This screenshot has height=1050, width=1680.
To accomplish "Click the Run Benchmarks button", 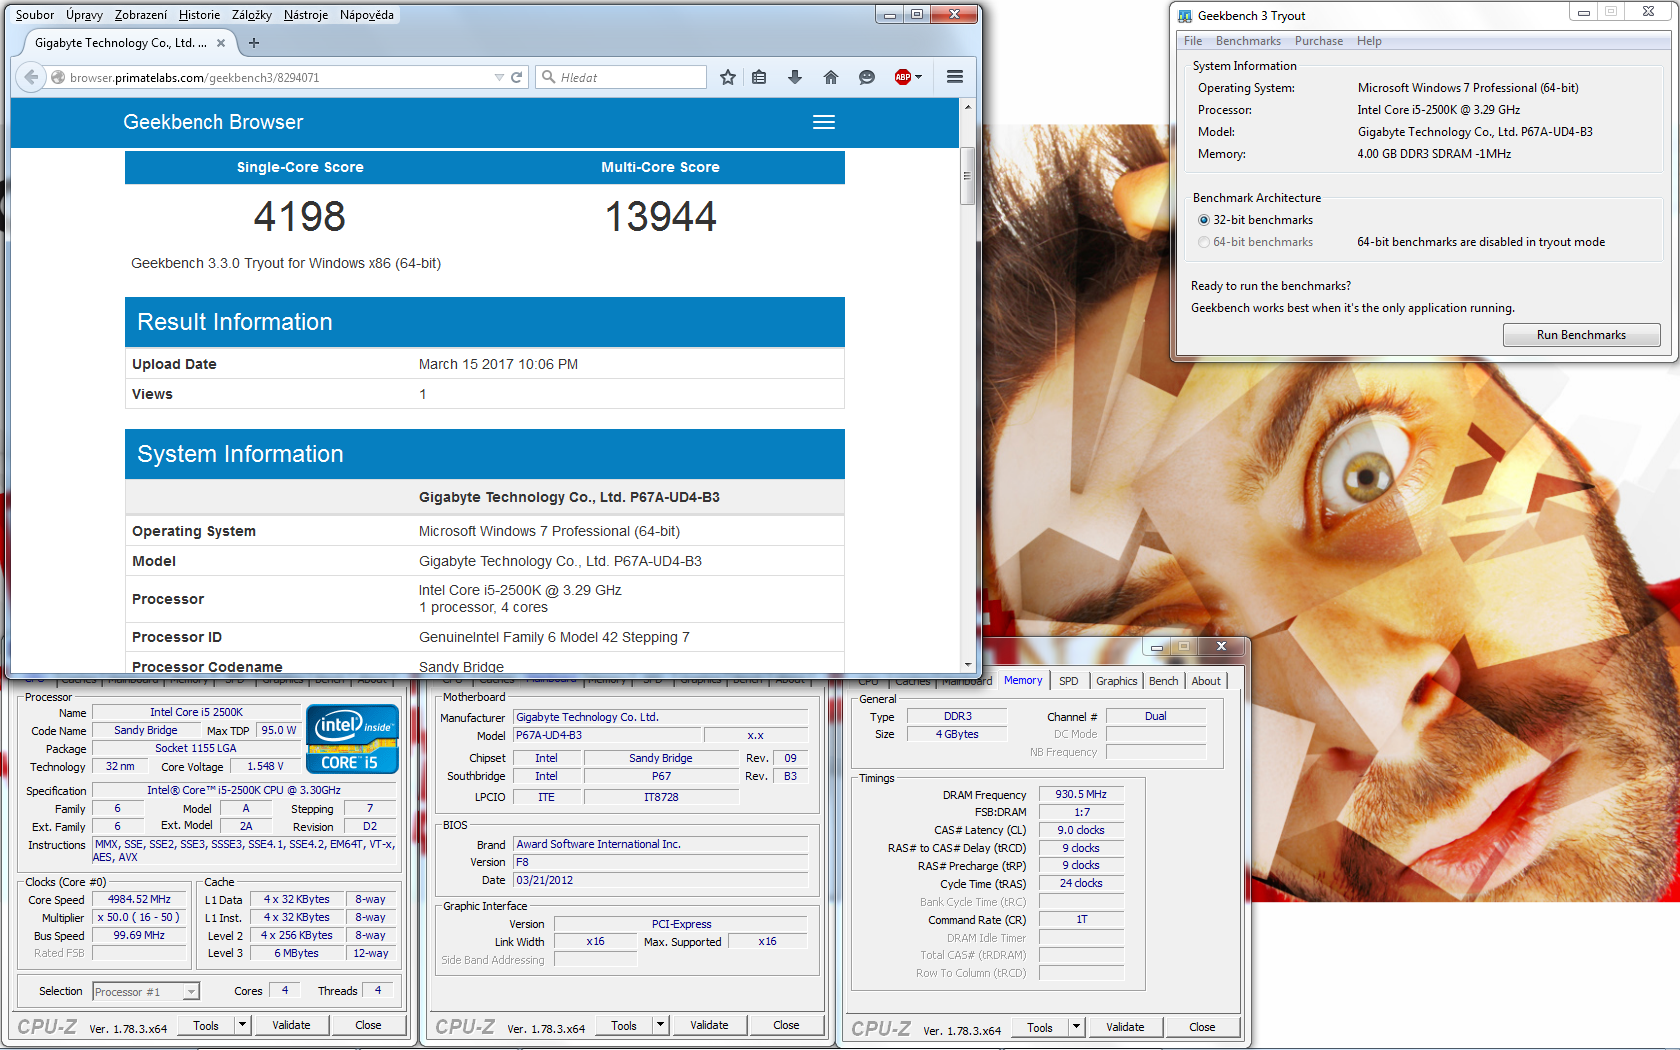I will point(1581,335).
